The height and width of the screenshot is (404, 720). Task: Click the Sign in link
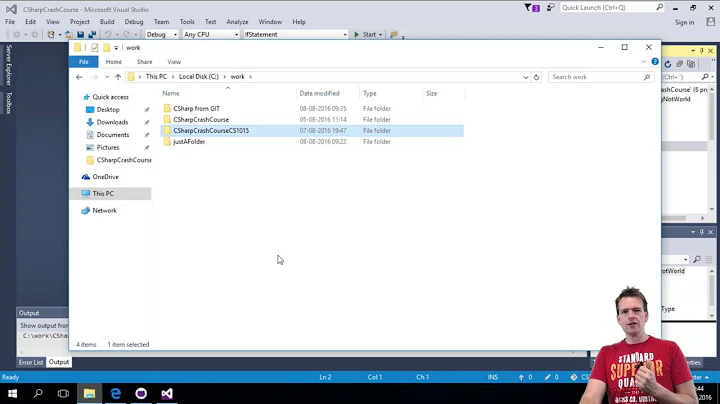pyautogui.click(x=684, y=22)
